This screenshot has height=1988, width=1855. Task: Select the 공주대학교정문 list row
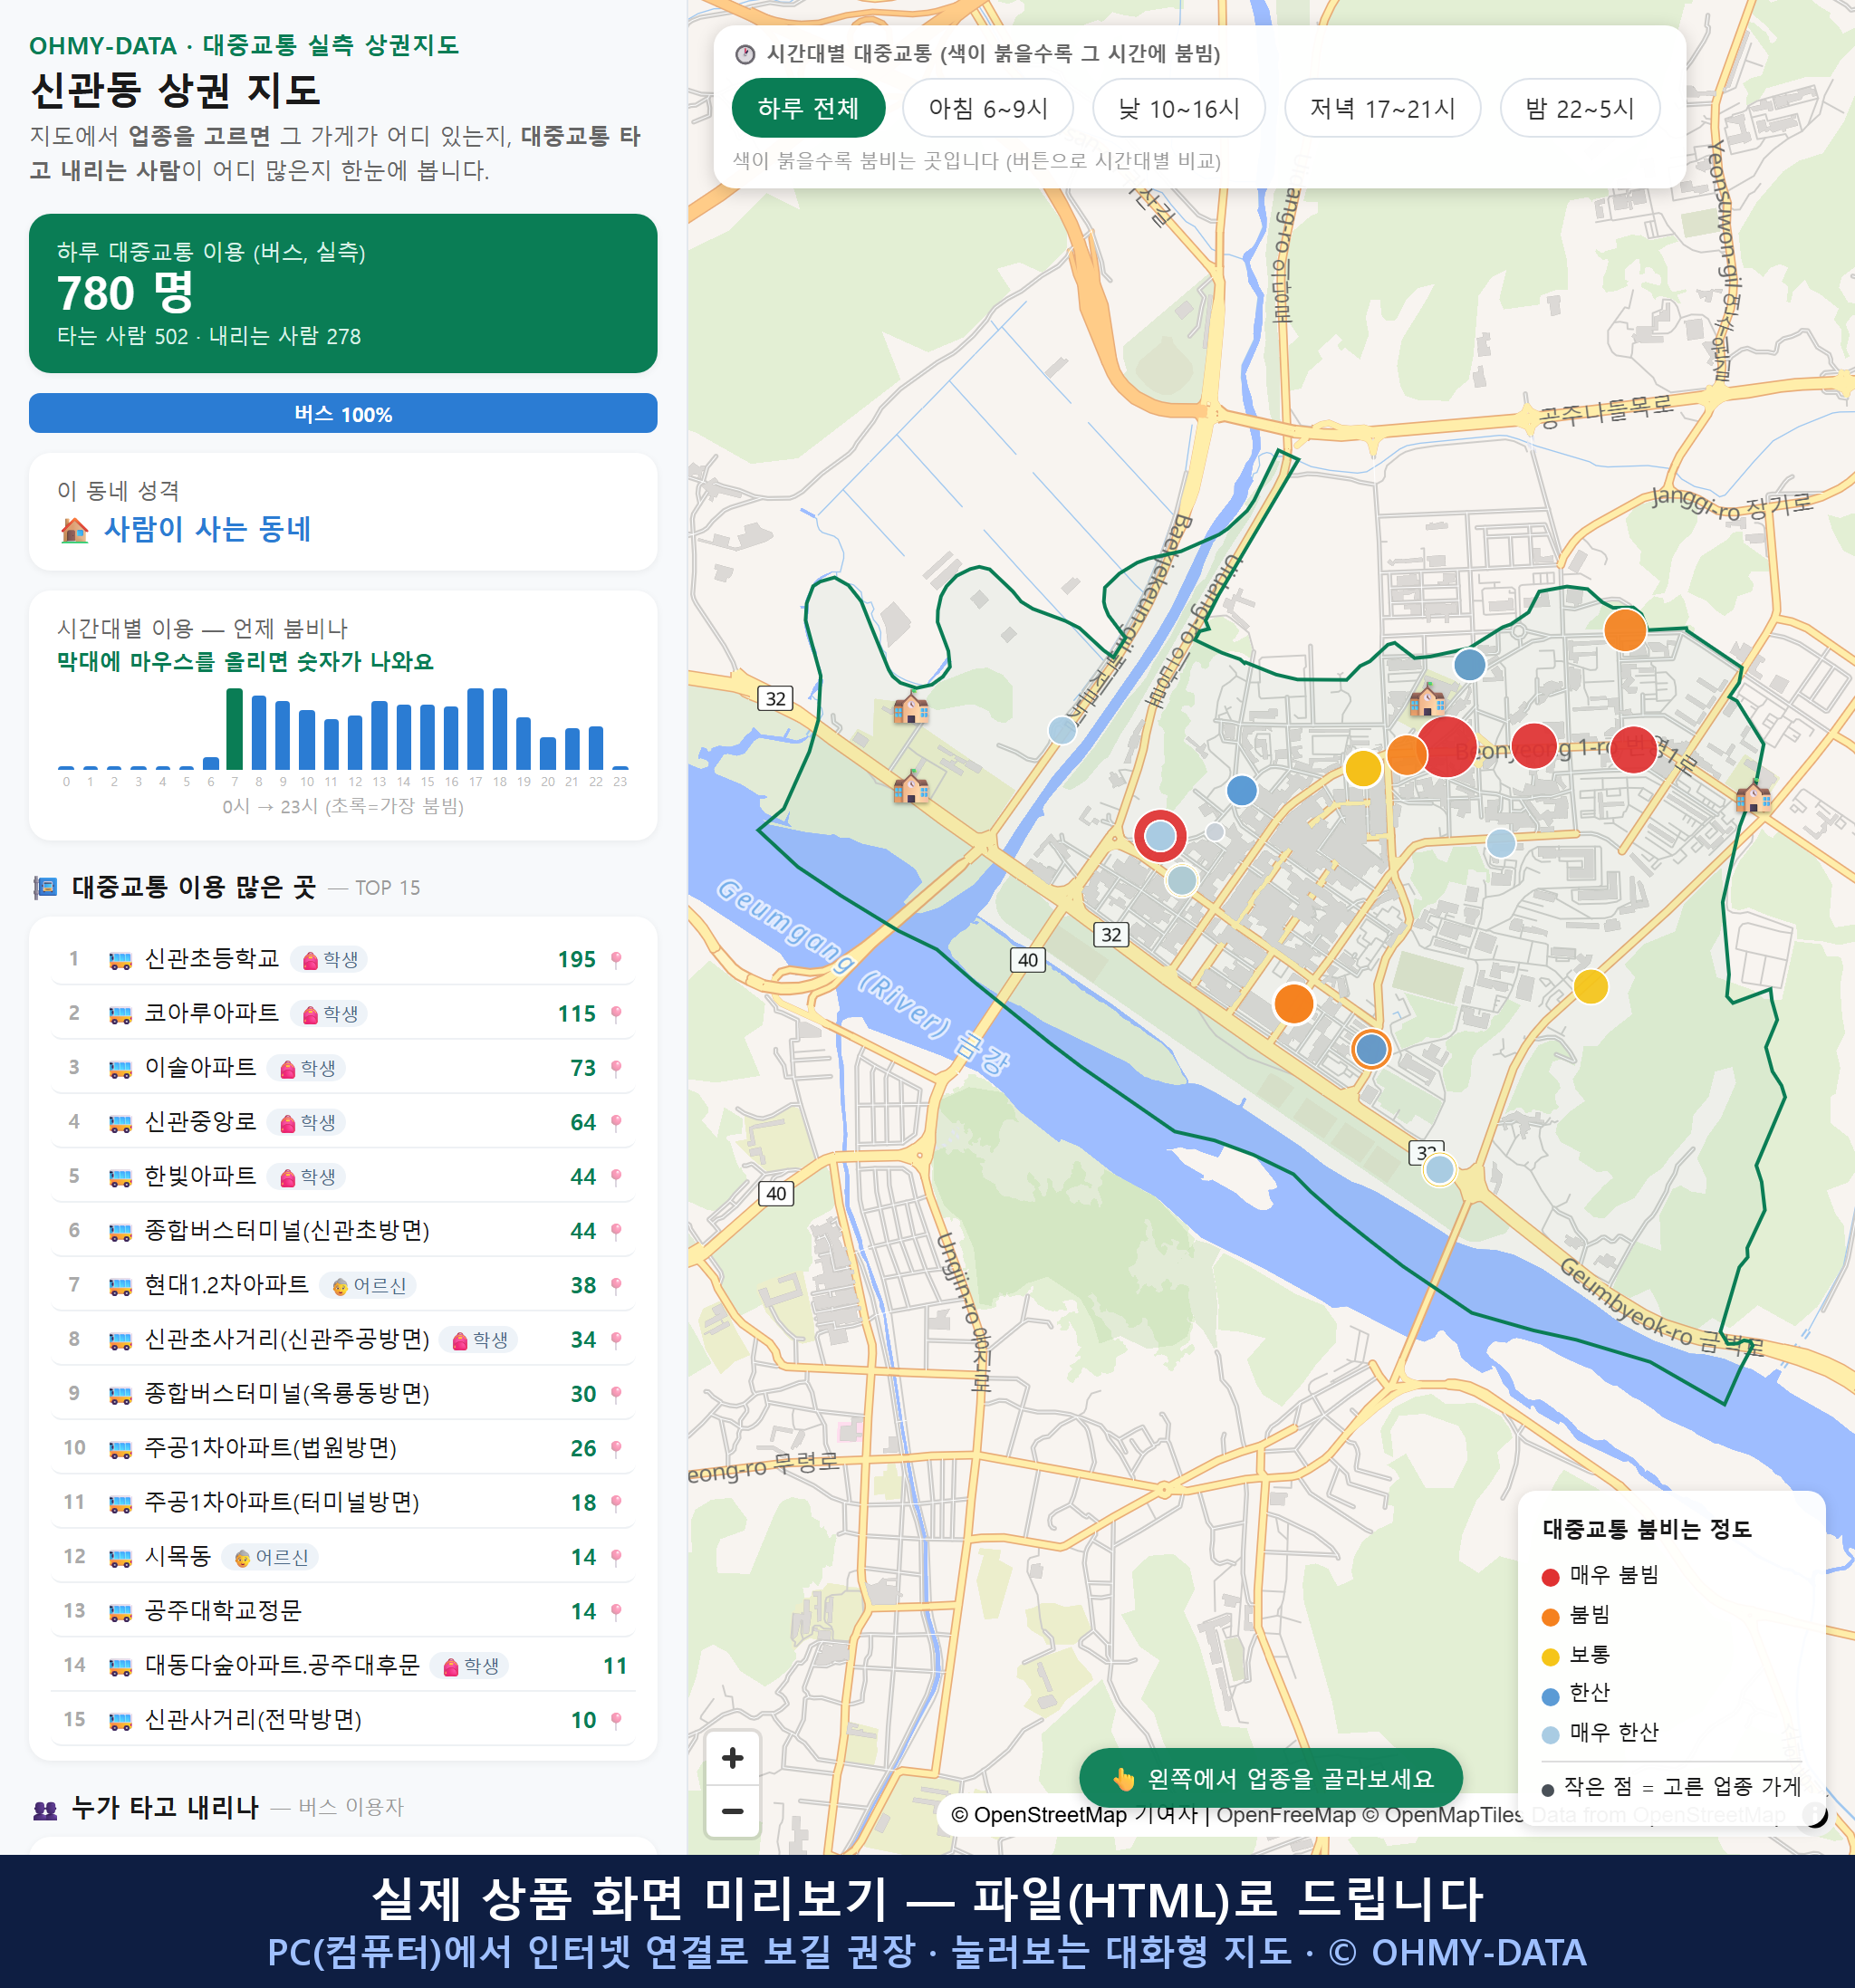coord(342,1611)
